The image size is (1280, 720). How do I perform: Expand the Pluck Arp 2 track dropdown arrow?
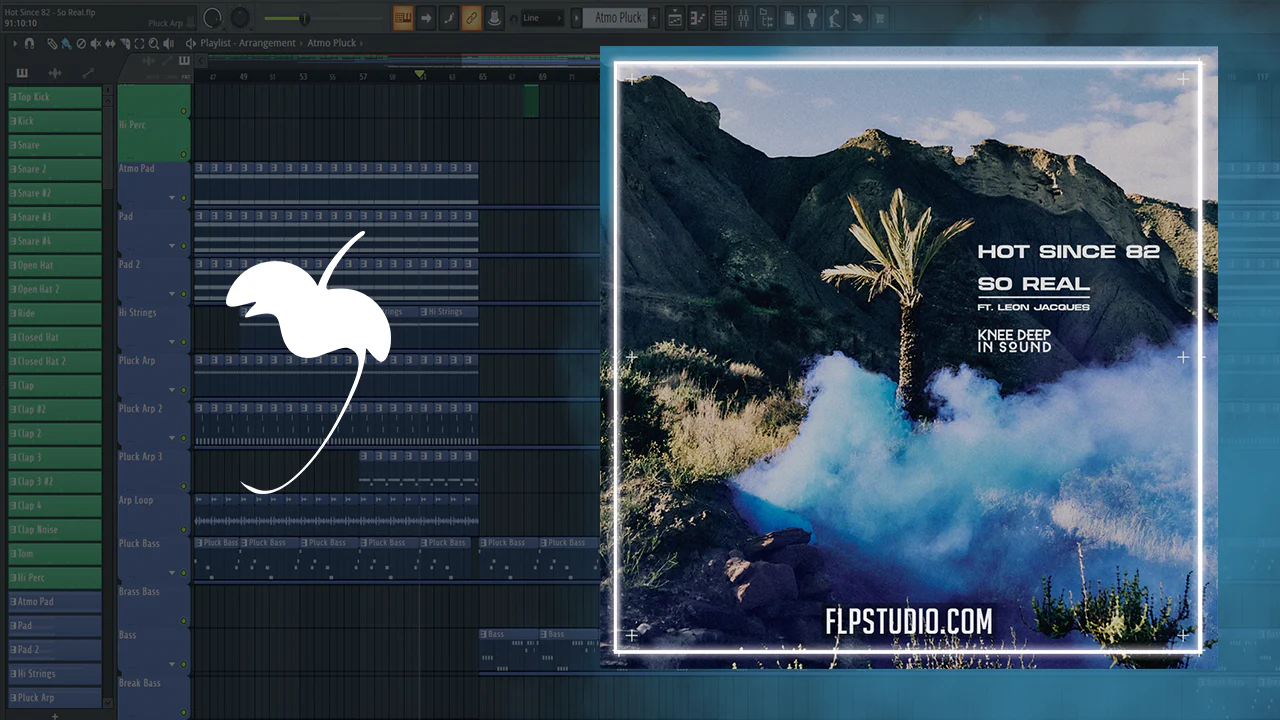coord(172,438)
